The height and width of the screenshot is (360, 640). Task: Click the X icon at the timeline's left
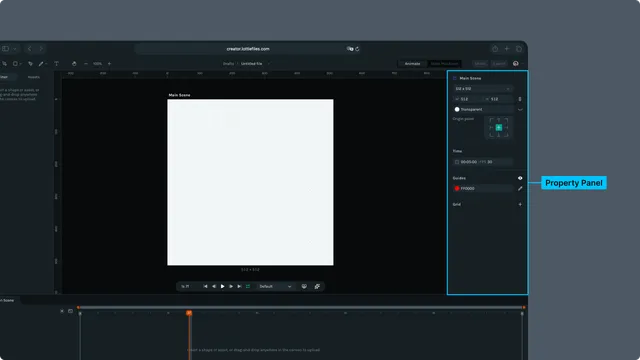62,311
